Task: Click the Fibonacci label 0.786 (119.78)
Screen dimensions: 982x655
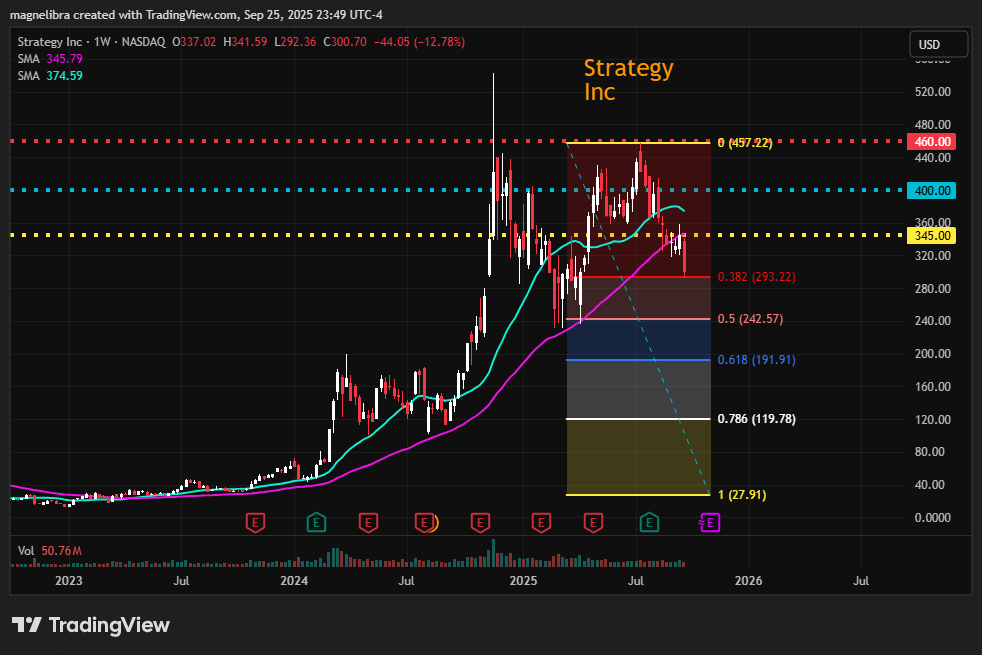Action: (757, 419)
